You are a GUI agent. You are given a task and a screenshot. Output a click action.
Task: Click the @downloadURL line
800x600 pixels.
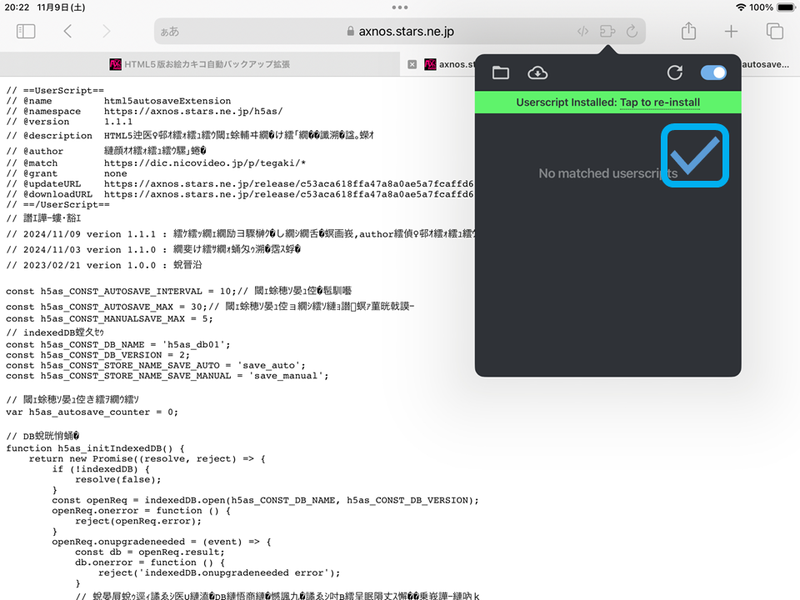pyautogui.click(x=240, y=194)
